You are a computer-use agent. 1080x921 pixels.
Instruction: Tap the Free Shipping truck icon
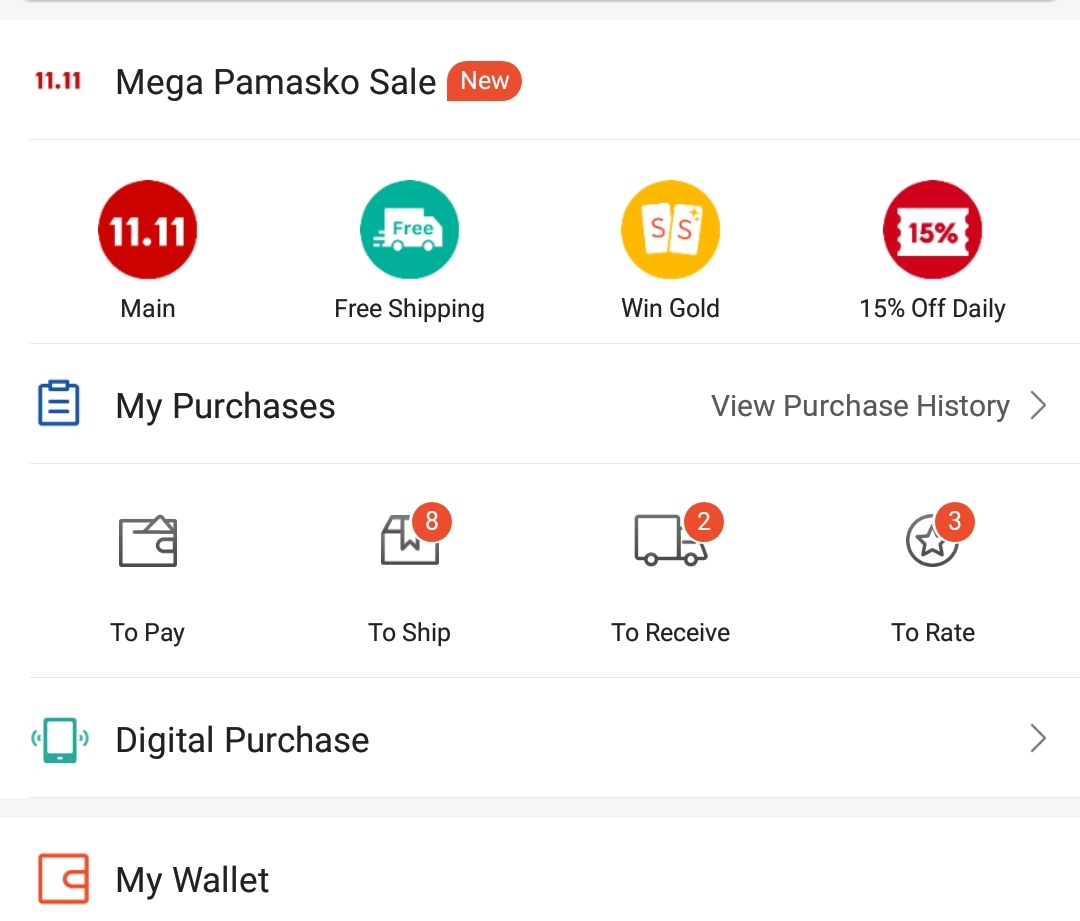pyautogui.click(x=409, y=229)
